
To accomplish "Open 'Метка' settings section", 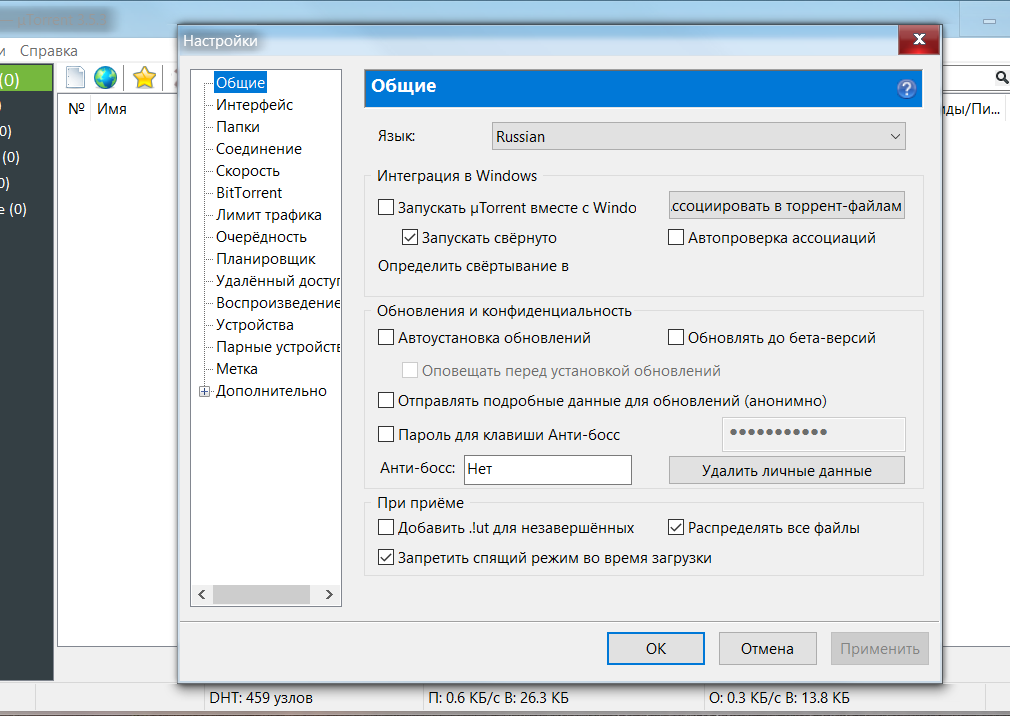I will click(236, 369).
